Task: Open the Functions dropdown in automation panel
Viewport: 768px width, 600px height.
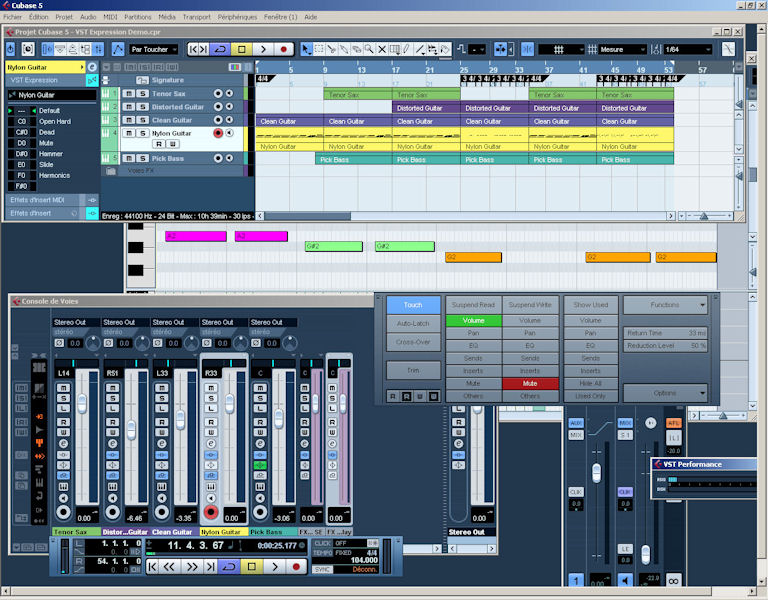Action: pos(665,305)
